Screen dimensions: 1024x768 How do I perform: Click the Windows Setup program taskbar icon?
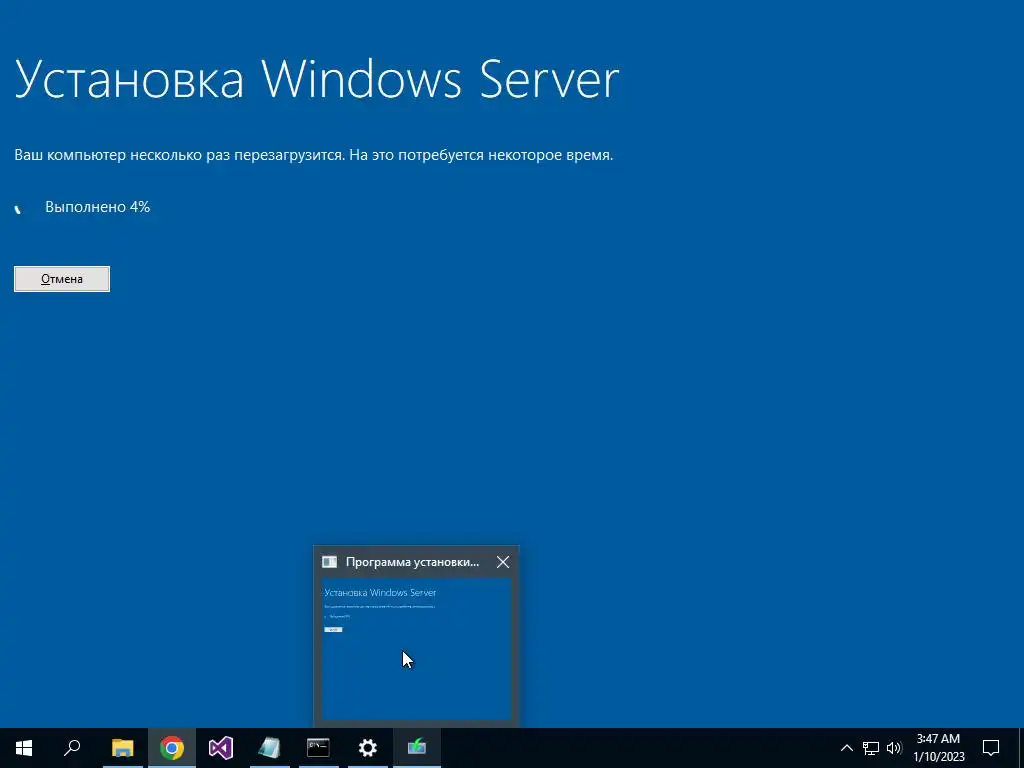417,748
